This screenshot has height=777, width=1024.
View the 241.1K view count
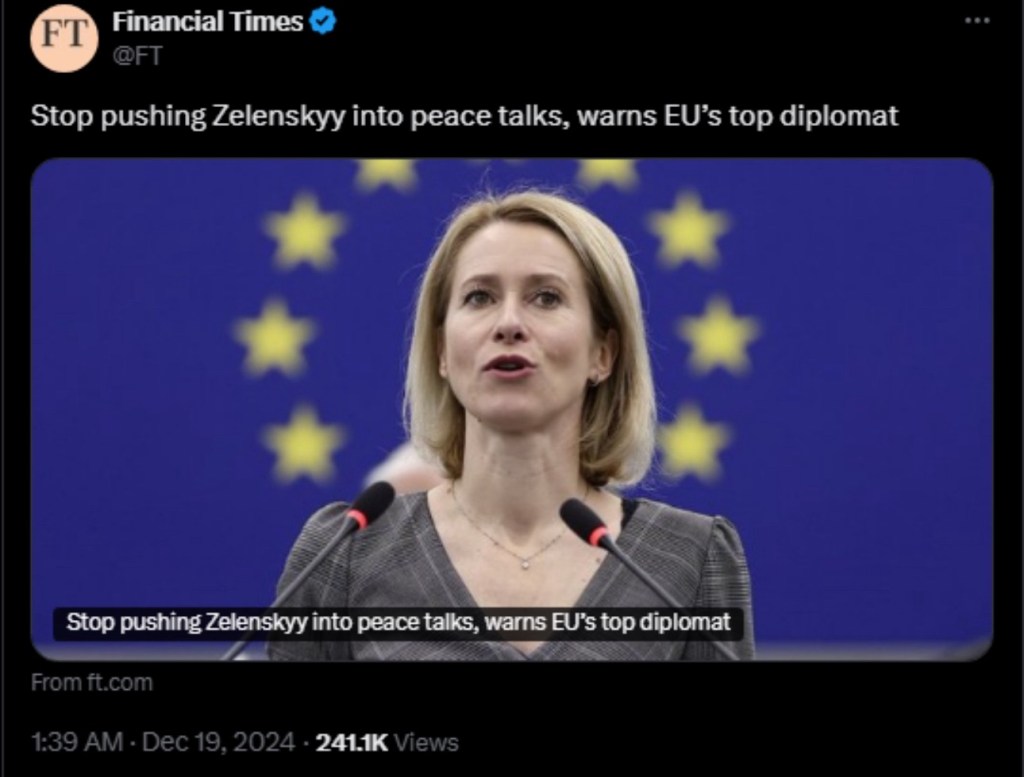[351, 742]
